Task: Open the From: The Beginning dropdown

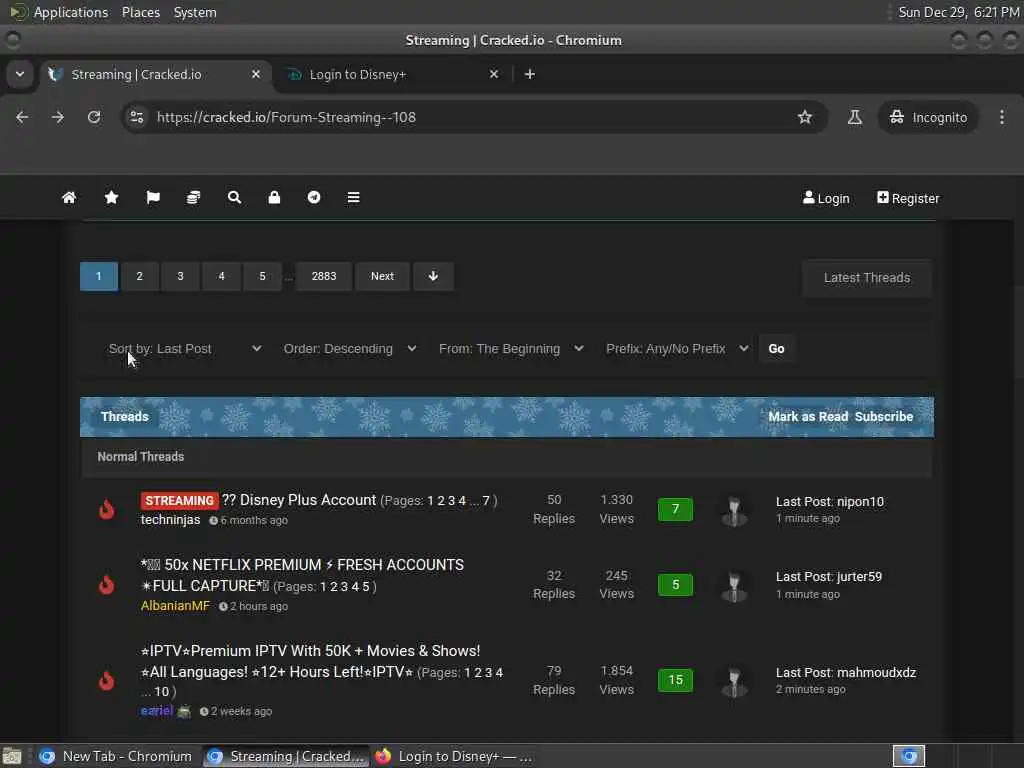Action: coord(511,349)
